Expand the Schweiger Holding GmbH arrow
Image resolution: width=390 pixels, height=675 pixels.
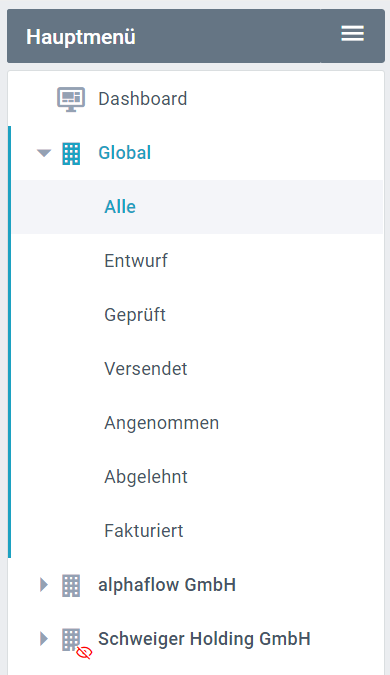[44, 639]
